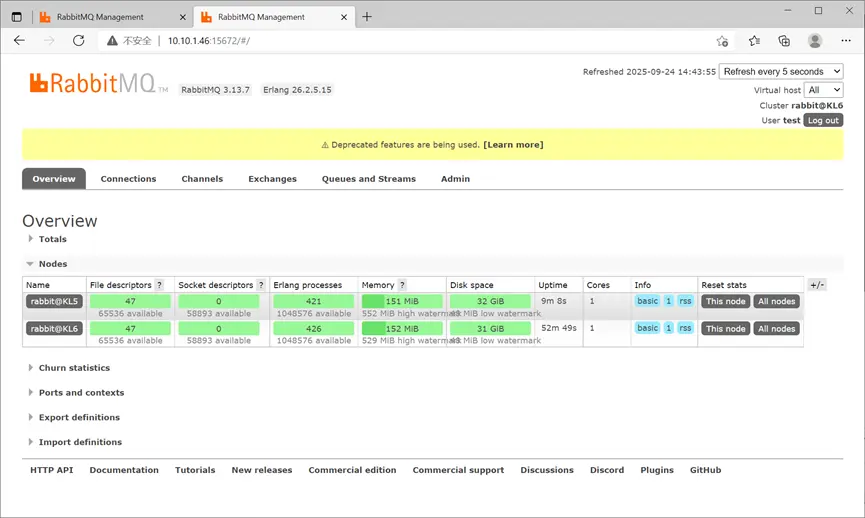
Task: Toggle node columns with +/- button
Action: pos(817,285)
